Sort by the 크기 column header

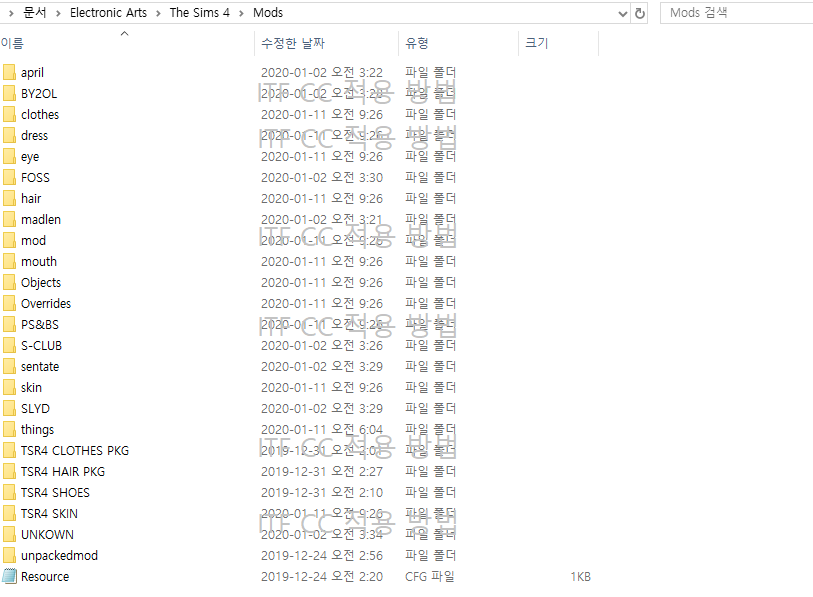click(537, 44)
